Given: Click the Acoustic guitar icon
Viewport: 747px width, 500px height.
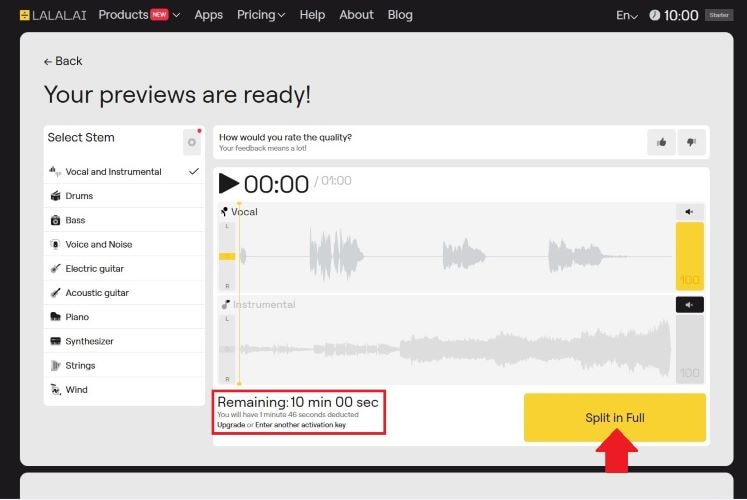Looking at the screenshot, I should [x=55, y=293].
